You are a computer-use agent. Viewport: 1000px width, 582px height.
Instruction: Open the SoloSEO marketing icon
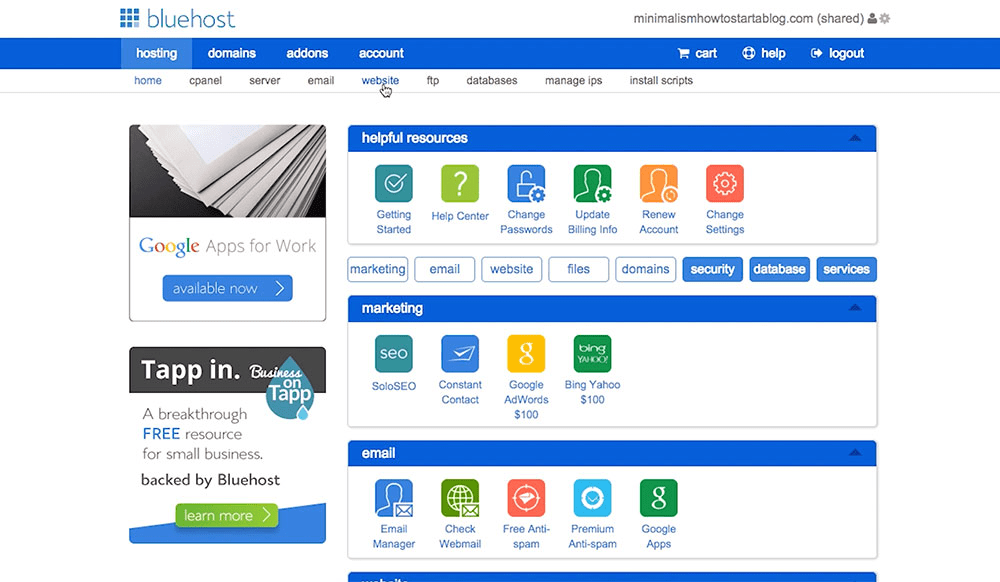click(393, 354)
